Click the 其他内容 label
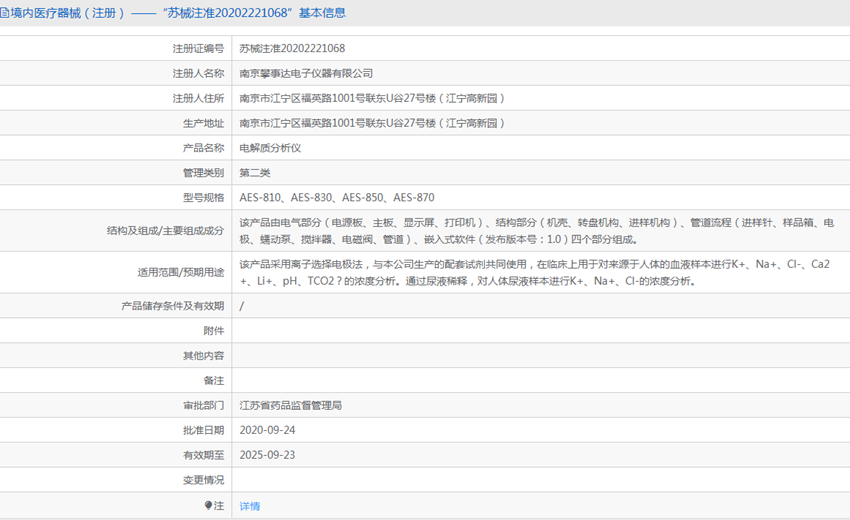Image resolution: width=850 pixels, height=520 pixels. tap(203, 356)
